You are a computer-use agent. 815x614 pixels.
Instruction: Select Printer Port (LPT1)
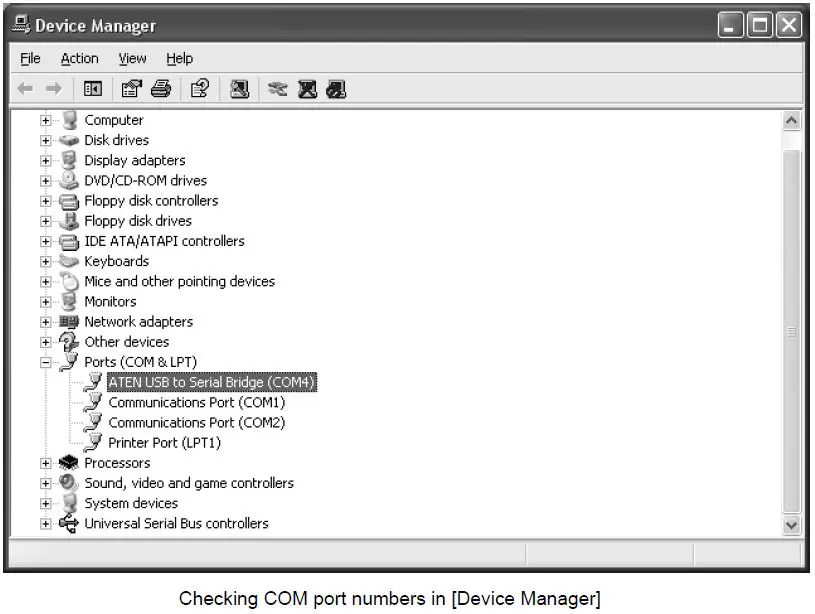click(x=165, y=443)
